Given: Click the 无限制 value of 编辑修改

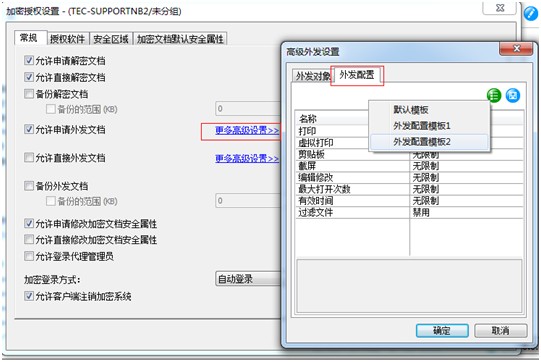Looking at the screenshot, I should (426, 177).
